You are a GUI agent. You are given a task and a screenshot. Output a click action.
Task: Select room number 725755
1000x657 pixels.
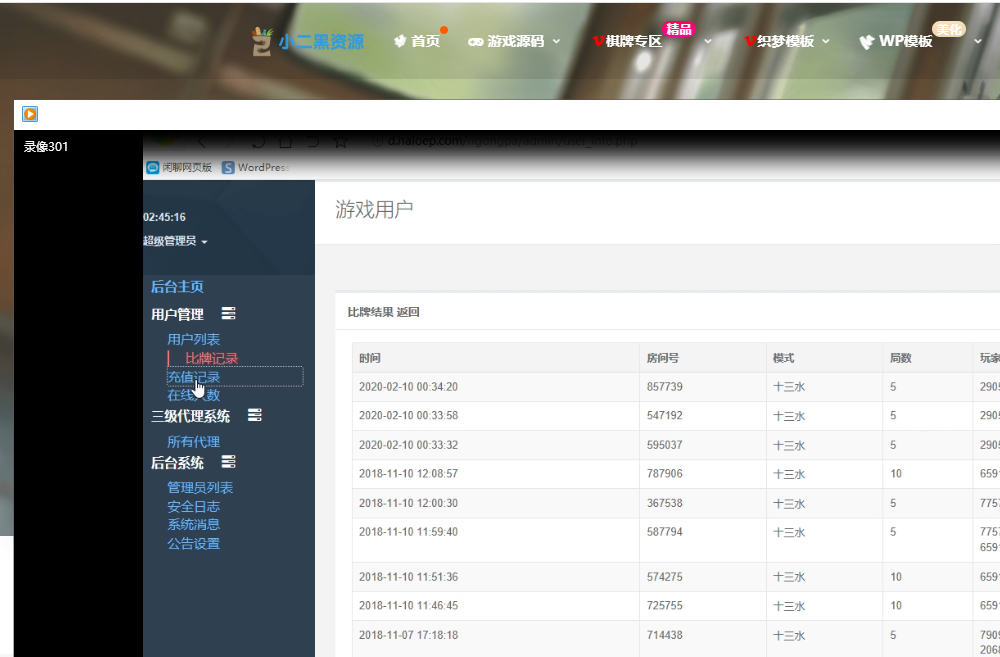(x=665, y=606)
